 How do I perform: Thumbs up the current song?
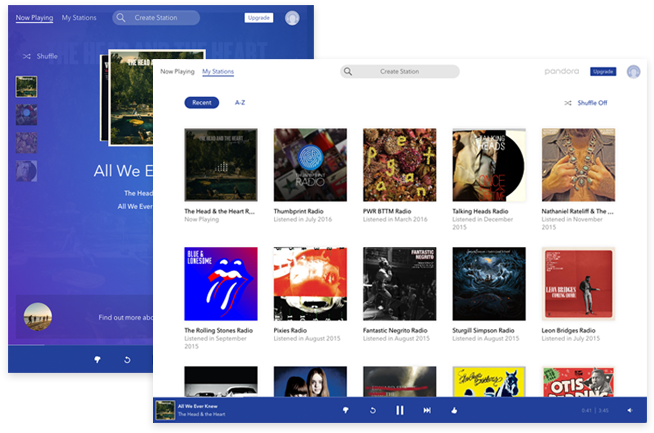(x=454, y=410)
